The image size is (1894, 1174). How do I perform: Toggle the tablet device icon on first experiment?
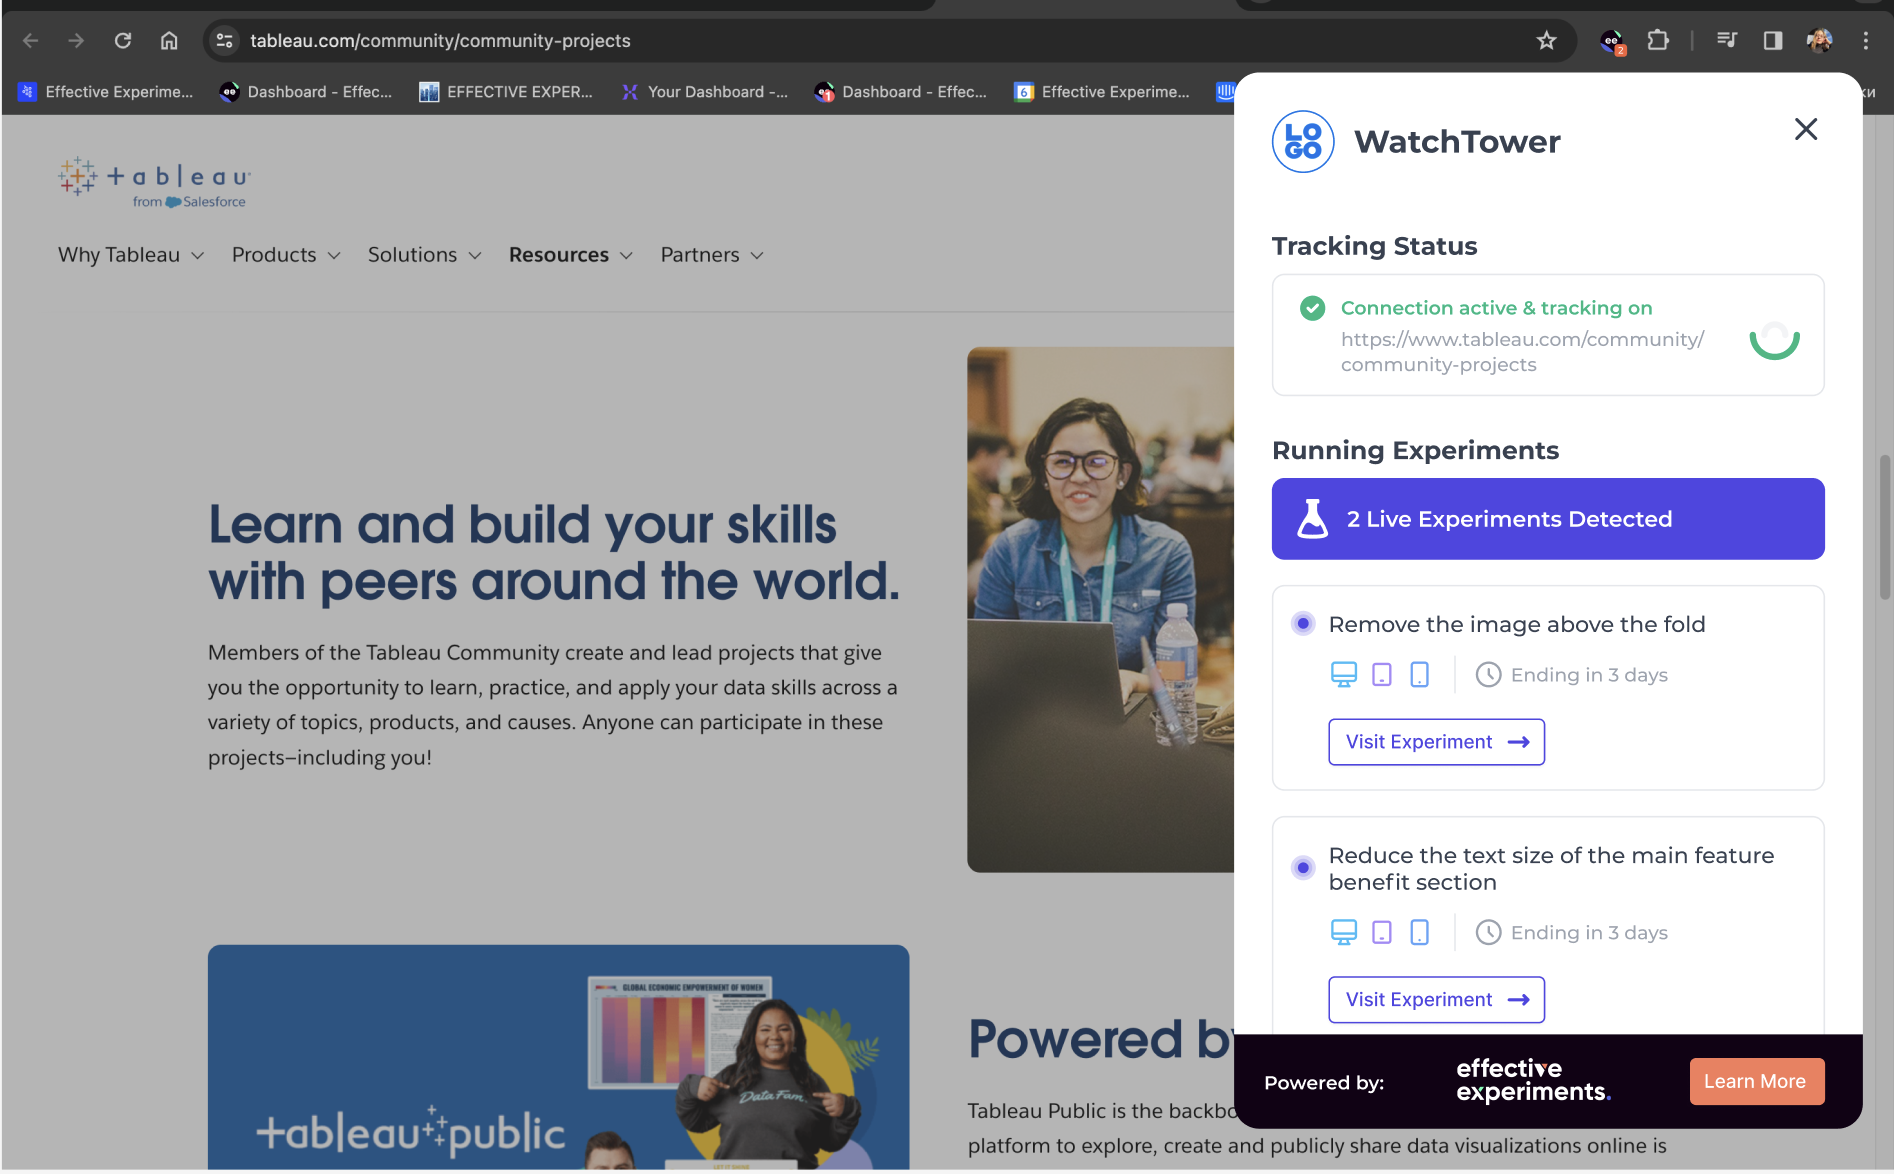coord(1382,674)
